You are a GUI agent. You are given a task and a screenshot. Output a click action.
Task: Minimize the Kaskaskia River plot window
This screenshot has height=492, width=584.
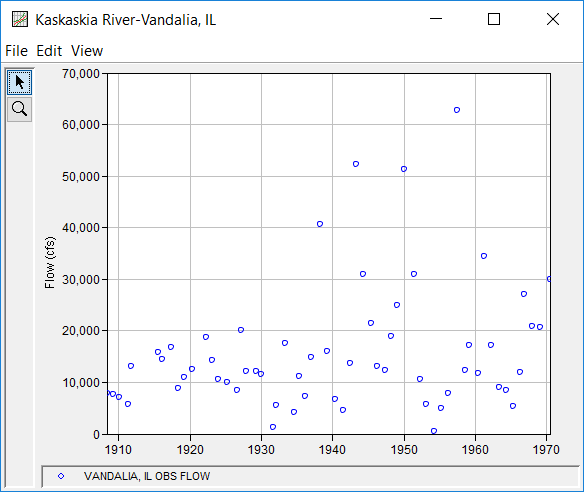436,19
